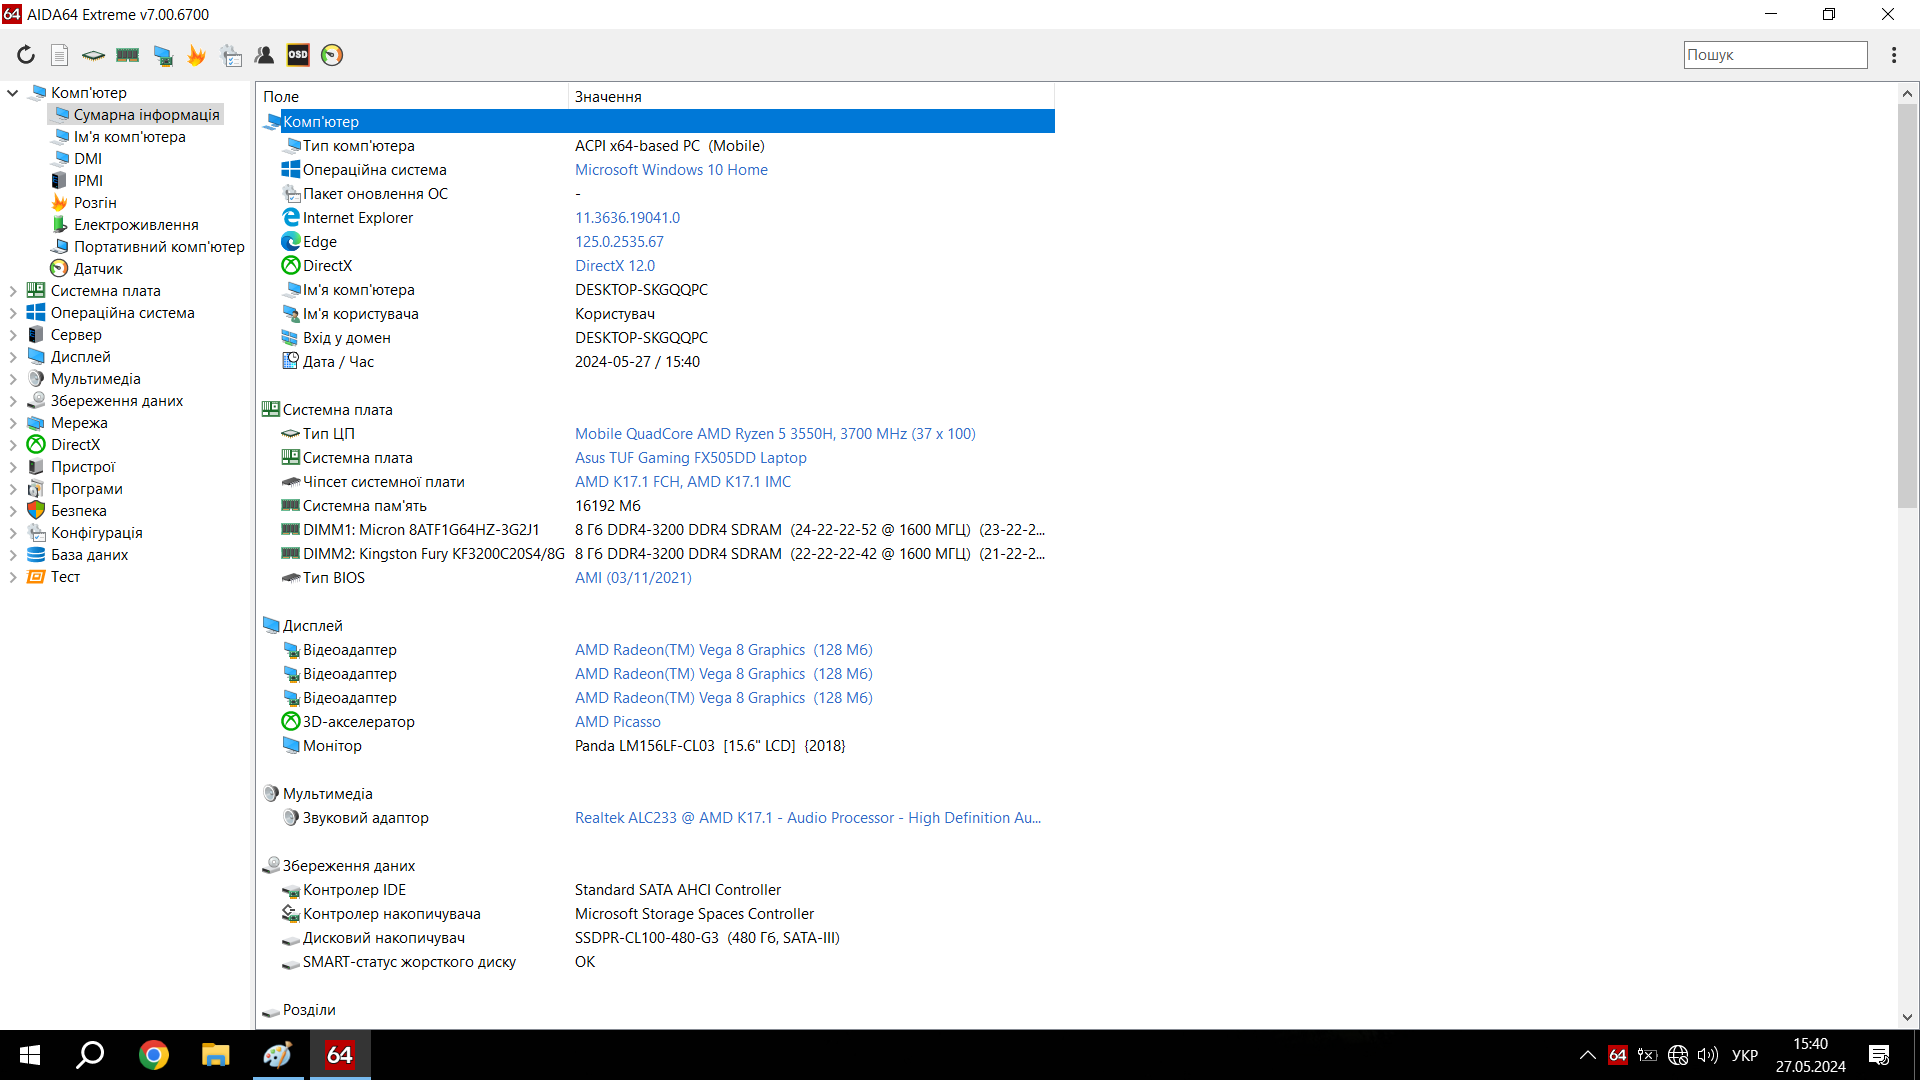This screenshot has width=1920, height=1080.
Task: Click the monitor diagnostics toolbar icon
Action: 163,55
